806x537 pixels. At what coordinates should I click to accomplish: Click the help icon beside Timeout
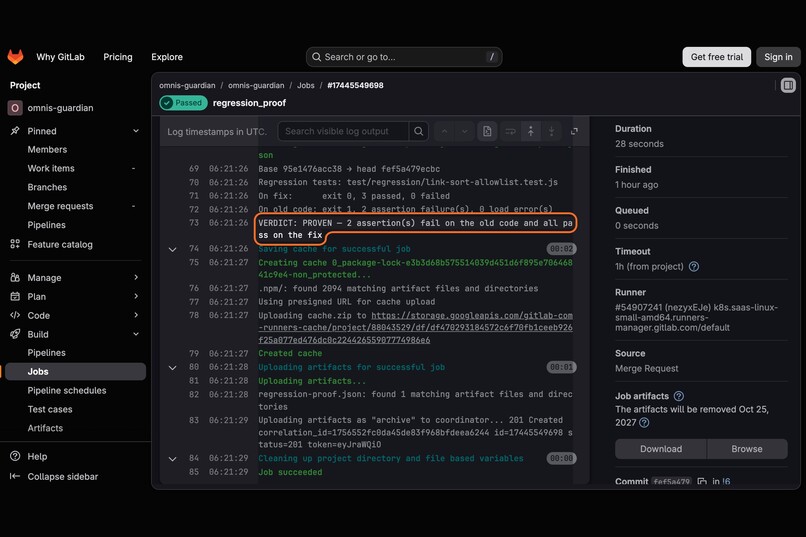(693, 266)
